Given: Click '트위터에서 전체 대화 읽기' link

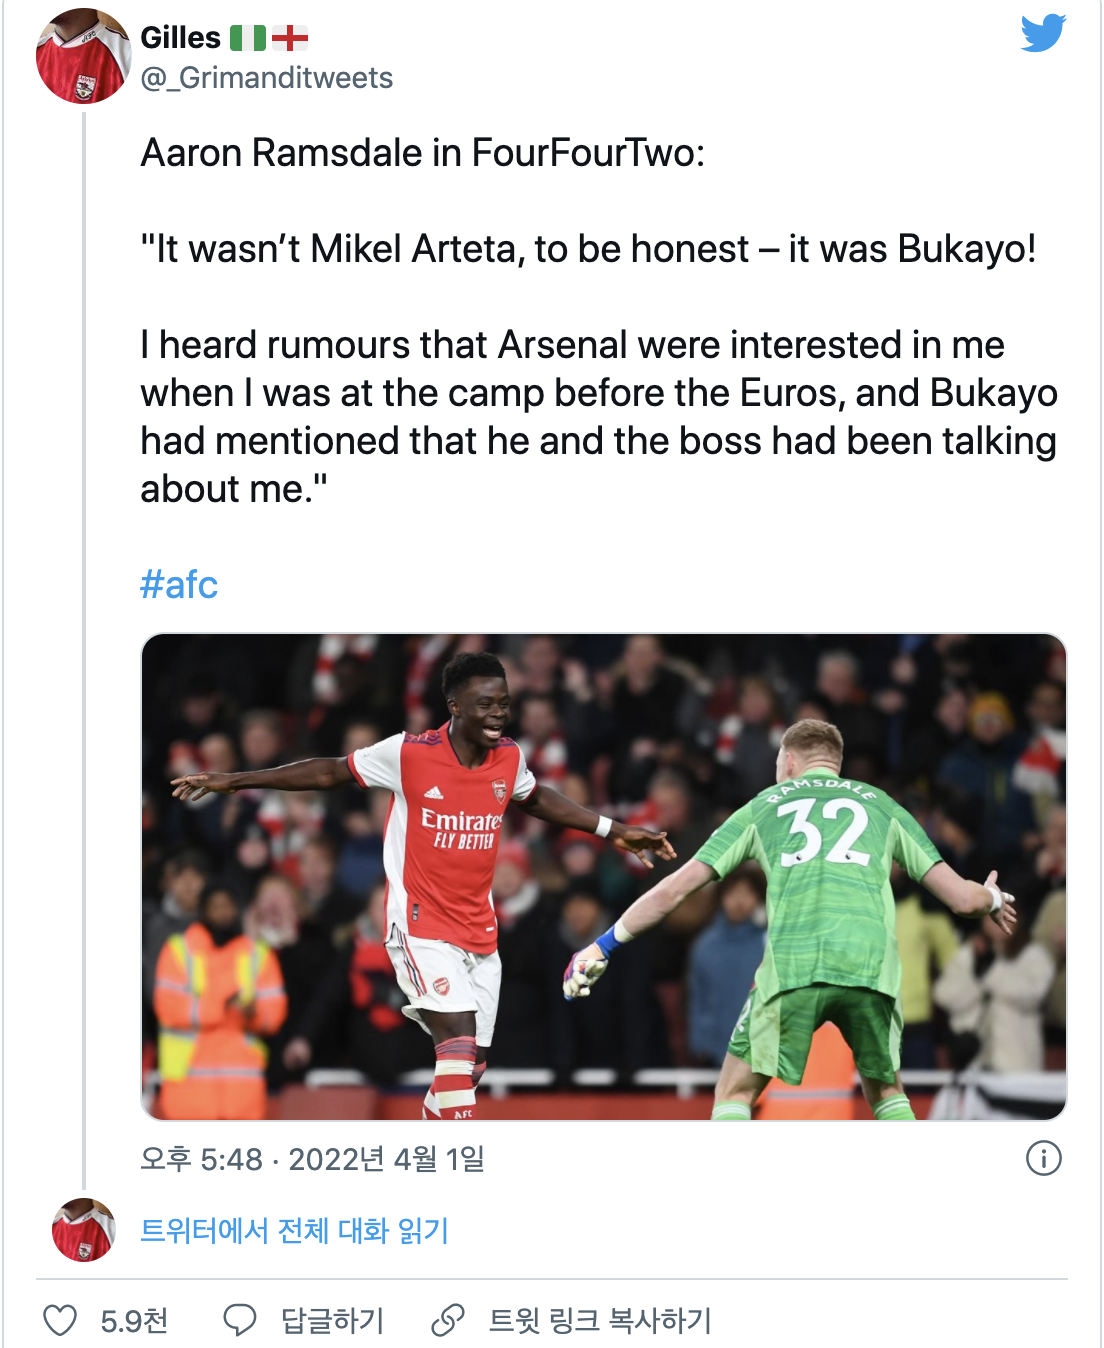Looking at the screenshot, I should [295, 1230].
